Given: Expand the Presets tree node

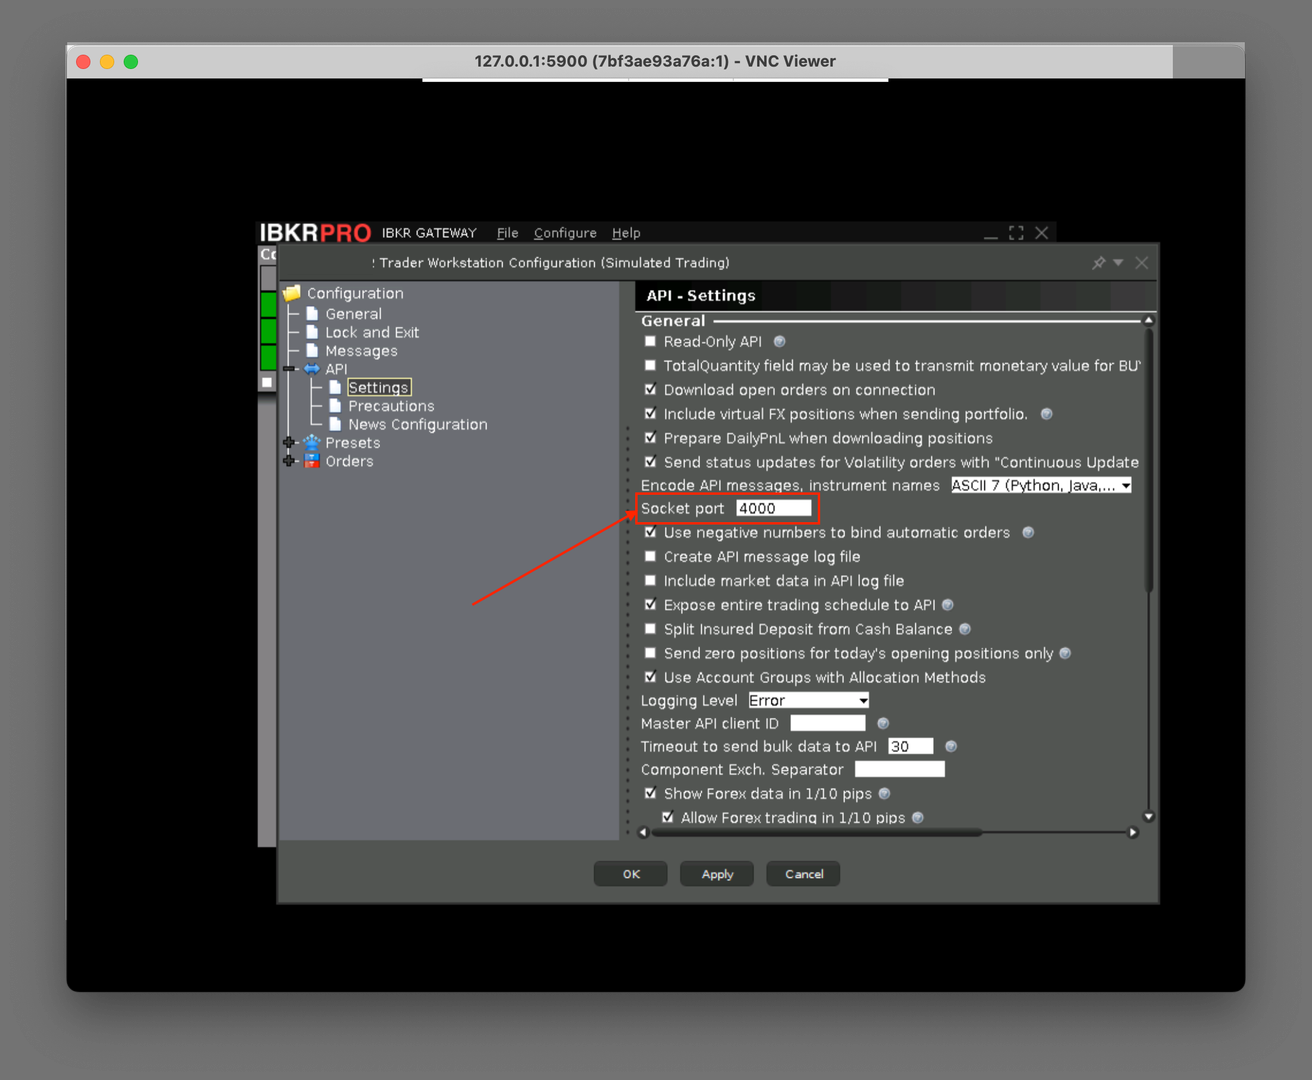Looking at the screenshot, I should click(x=289, y=443).
